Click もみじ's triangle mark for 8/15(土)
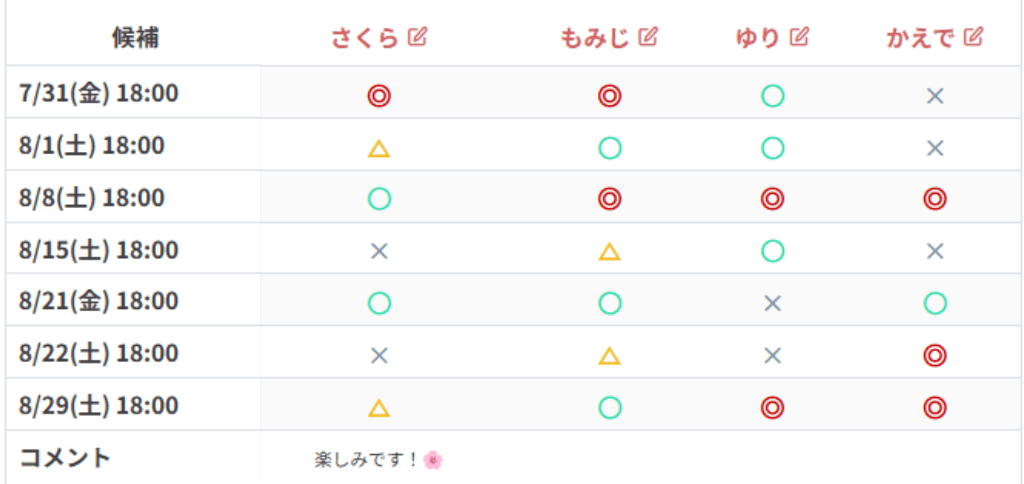 click(x=609, y=252)
